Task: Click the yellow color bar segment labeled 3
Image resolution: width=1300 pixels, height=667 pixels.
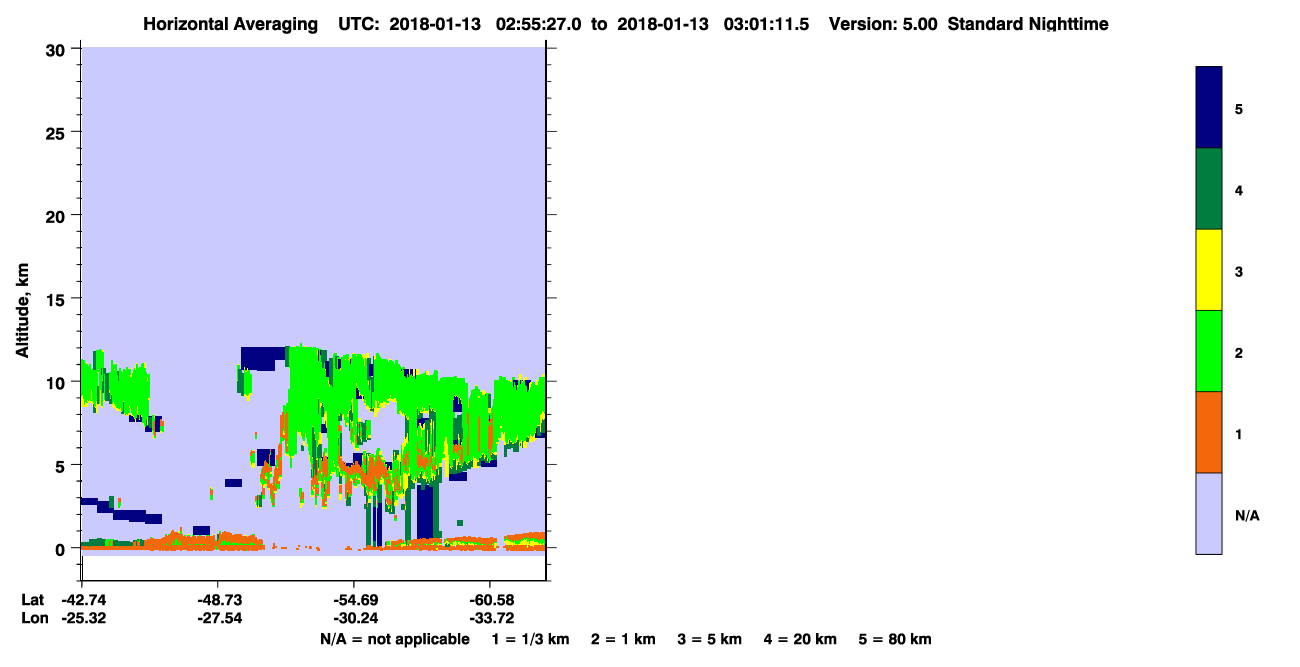Action: click(x=1208, y=270)
